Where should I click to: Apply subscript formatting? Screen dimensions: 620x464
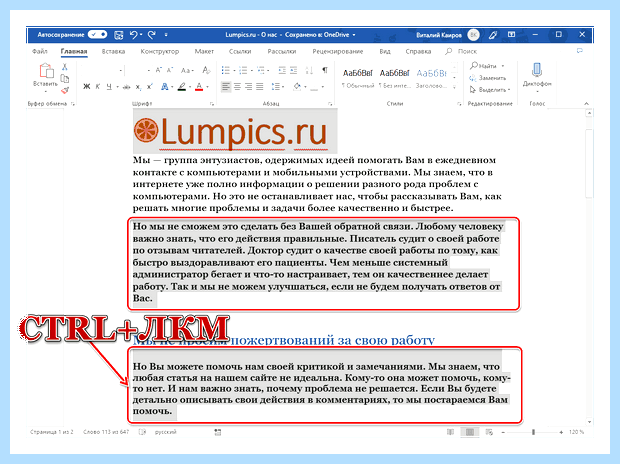point(138,87)
